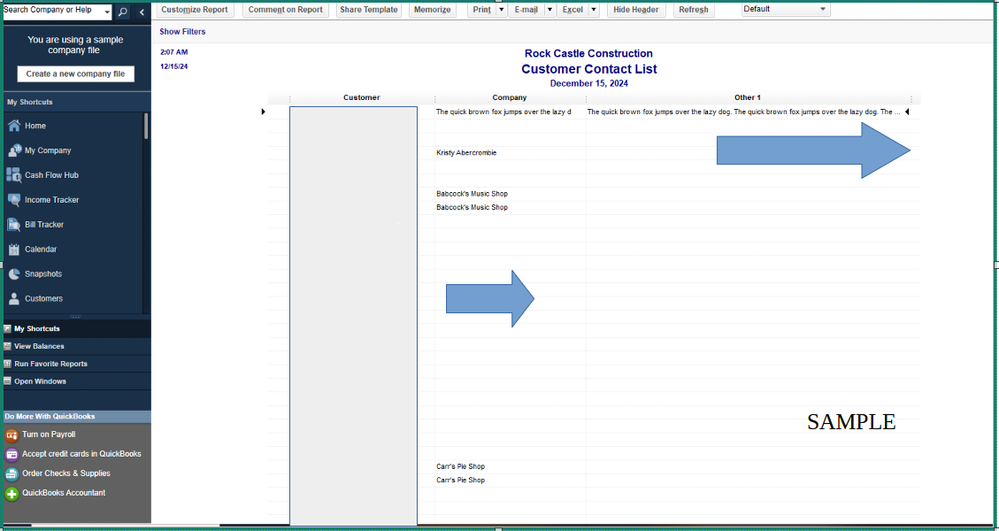The image size is (999, 531).
Task: Click the Hide Header button
Action: point(636,10)
